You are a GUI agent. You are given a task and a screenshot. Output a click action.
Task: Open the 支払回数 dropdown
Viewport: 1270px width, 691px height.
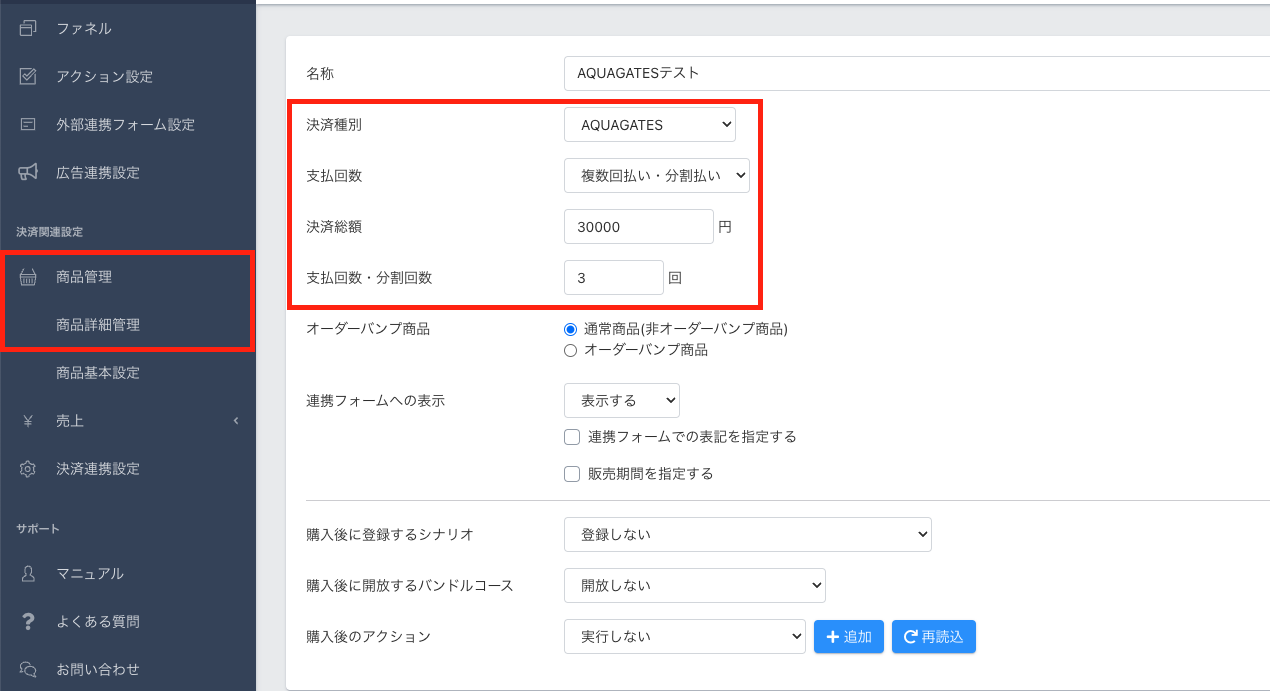[x=656, y=175]
